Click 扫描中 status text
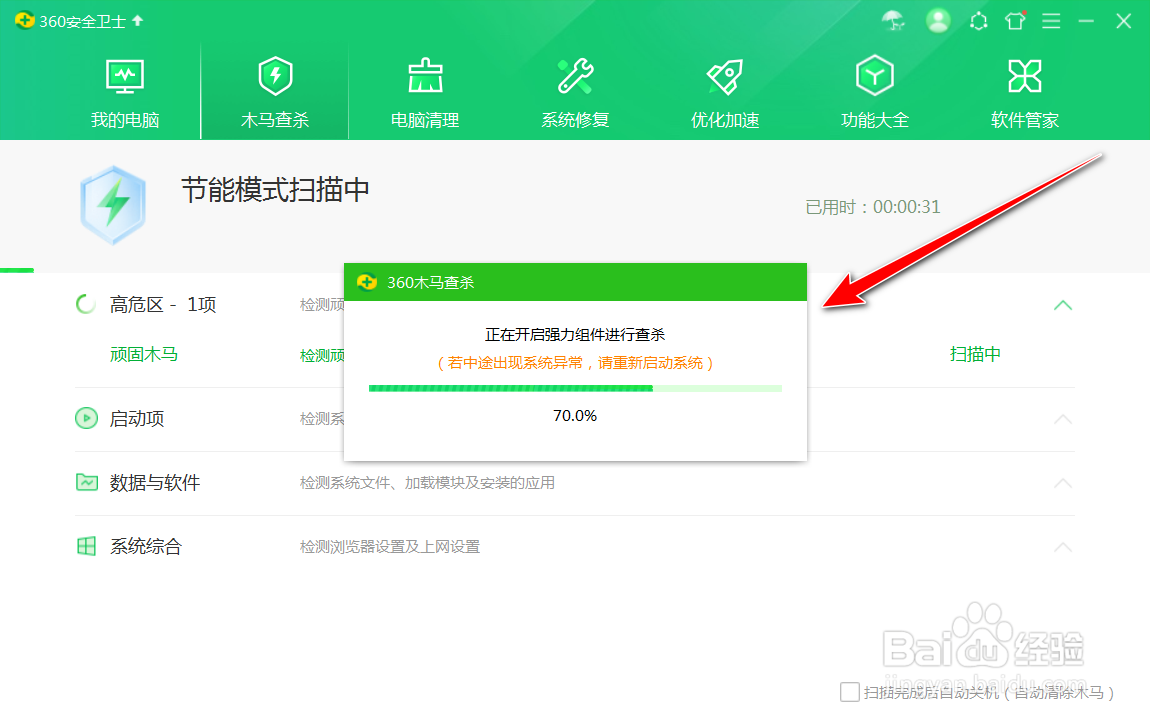Screen dimensions: 1150x725 pyautogui.click(x=975, y=355)
